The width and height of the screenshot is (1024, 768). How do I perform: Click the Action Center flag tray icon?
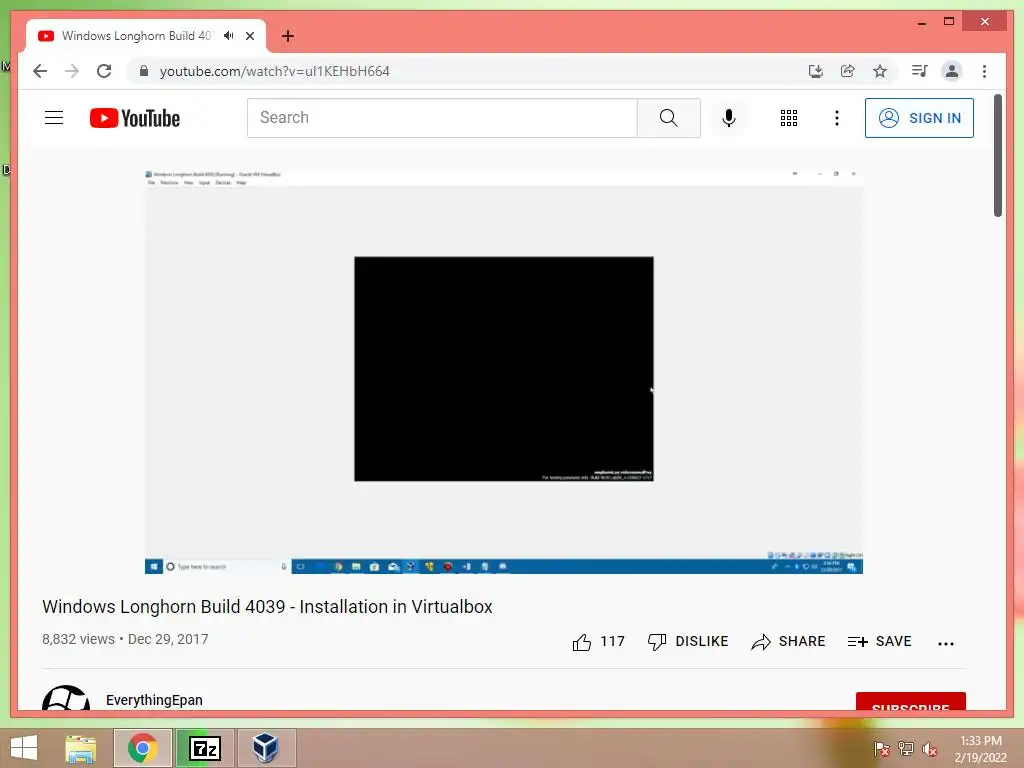click(881, 748)
